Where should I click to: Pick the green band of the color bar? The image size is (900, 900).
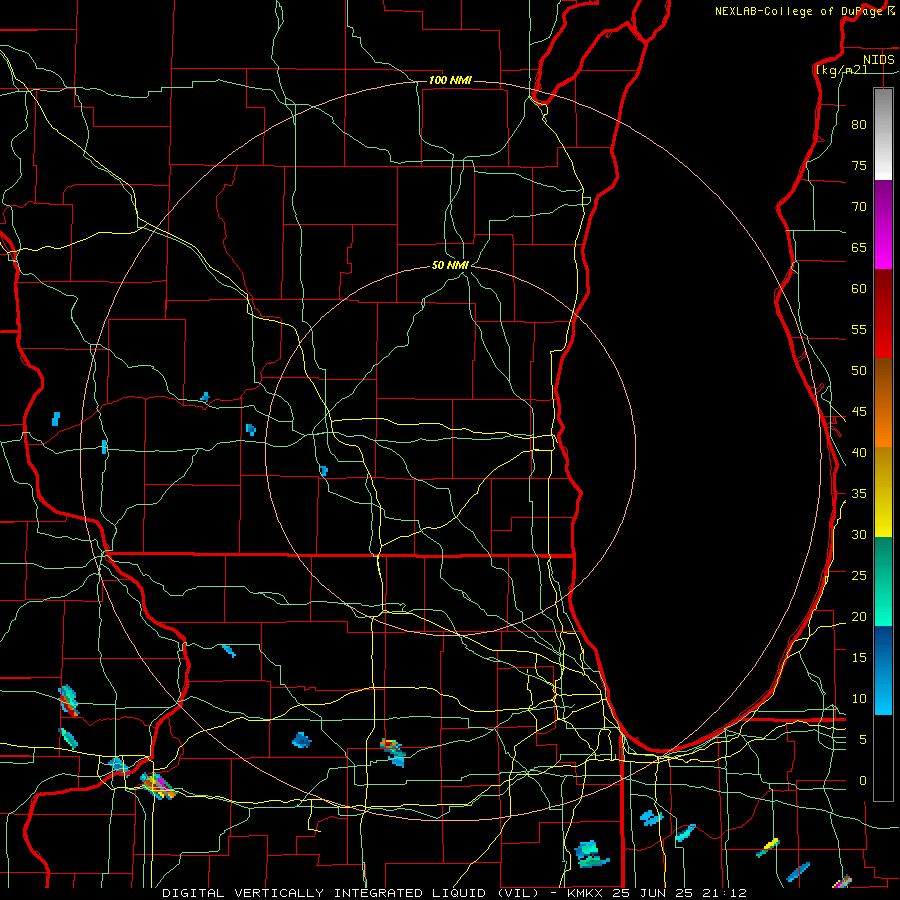pos(883,581)
